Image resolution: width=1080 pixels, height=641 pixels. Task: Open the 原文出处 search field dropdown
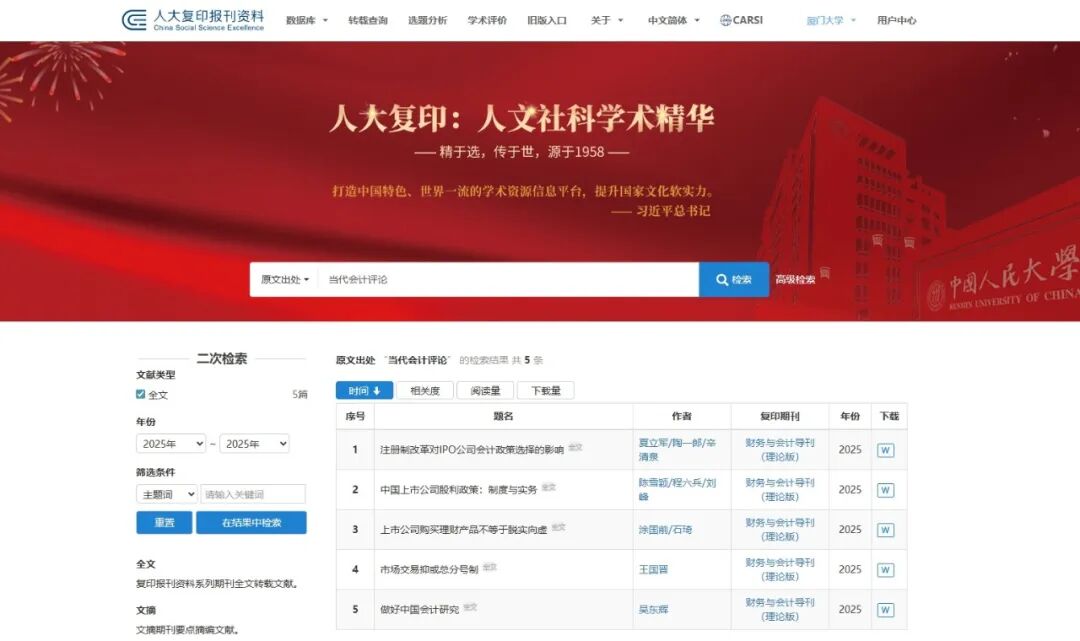(x=284, y=280)
